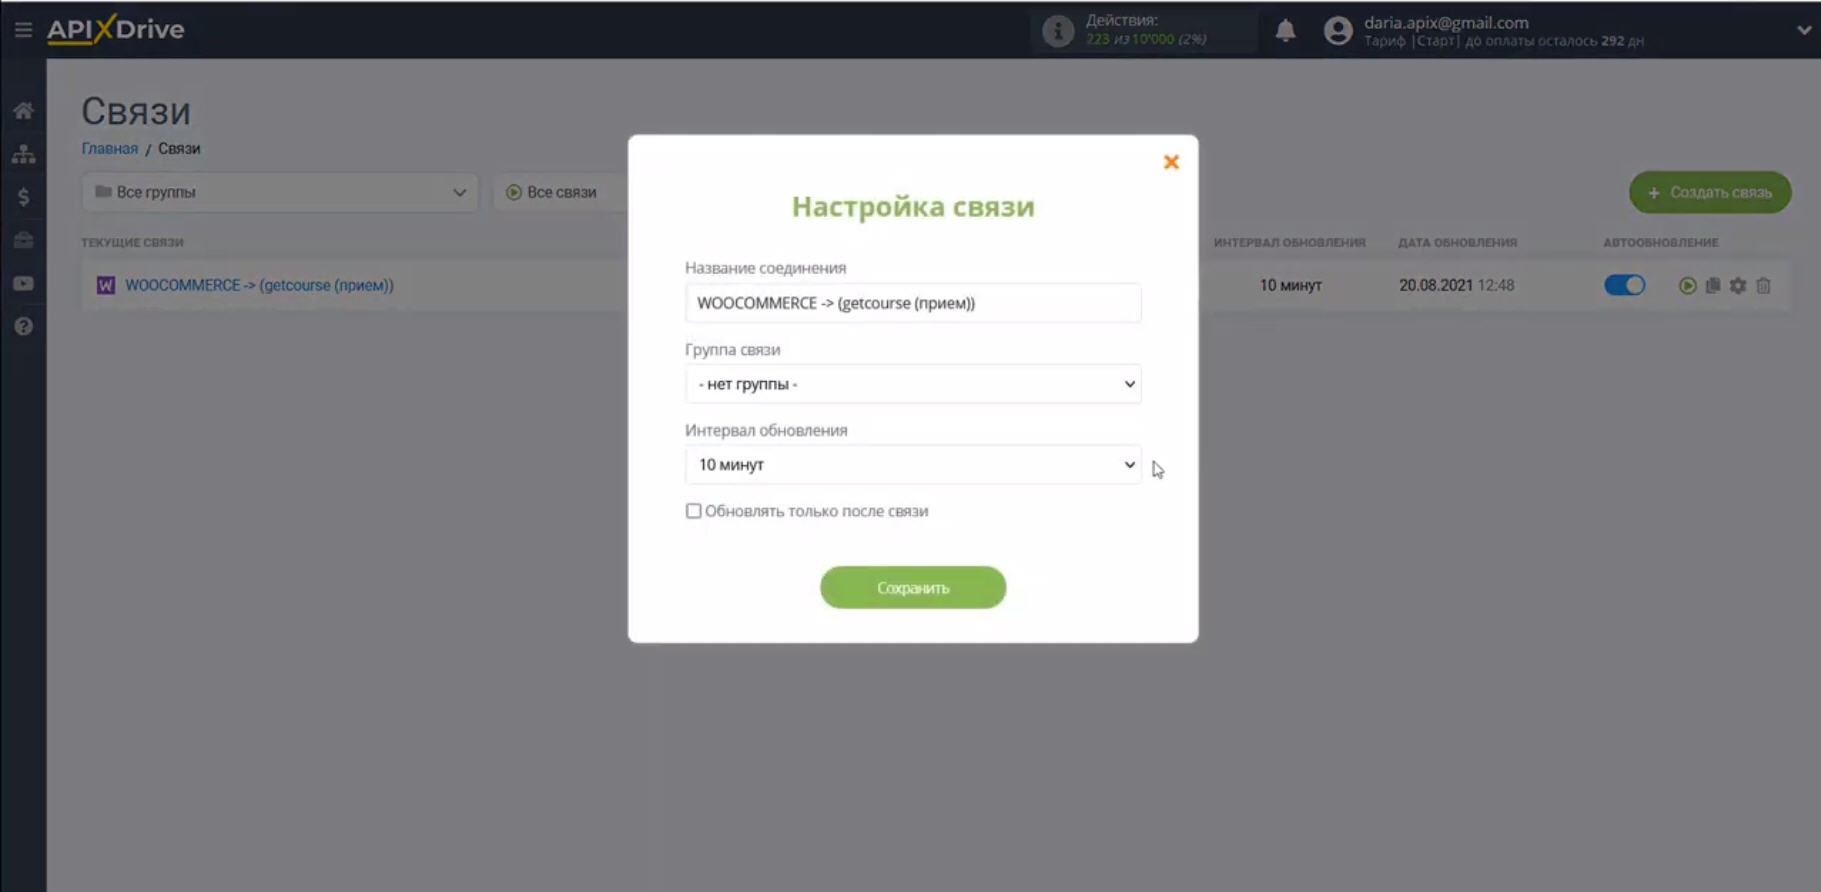Expand the account menu chevron
The image size is (1821, 892).
[x=1804, y=30]
